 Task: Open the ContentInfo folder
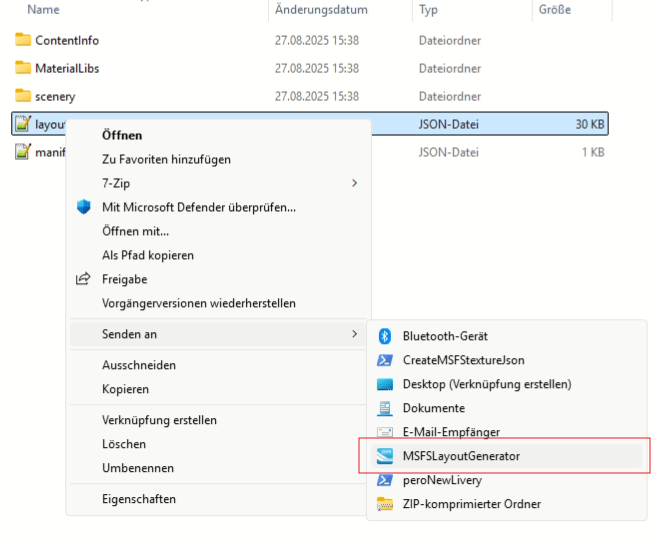(66, 41)
